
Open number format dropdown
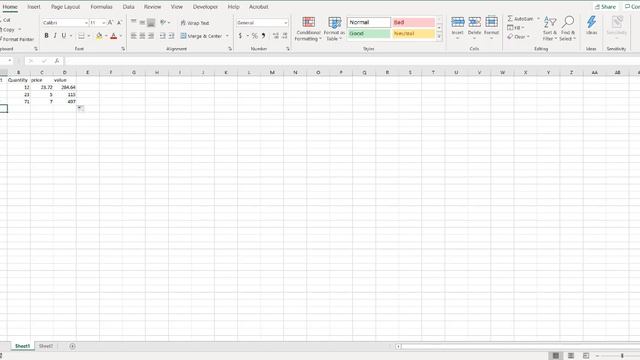point(285,23)
